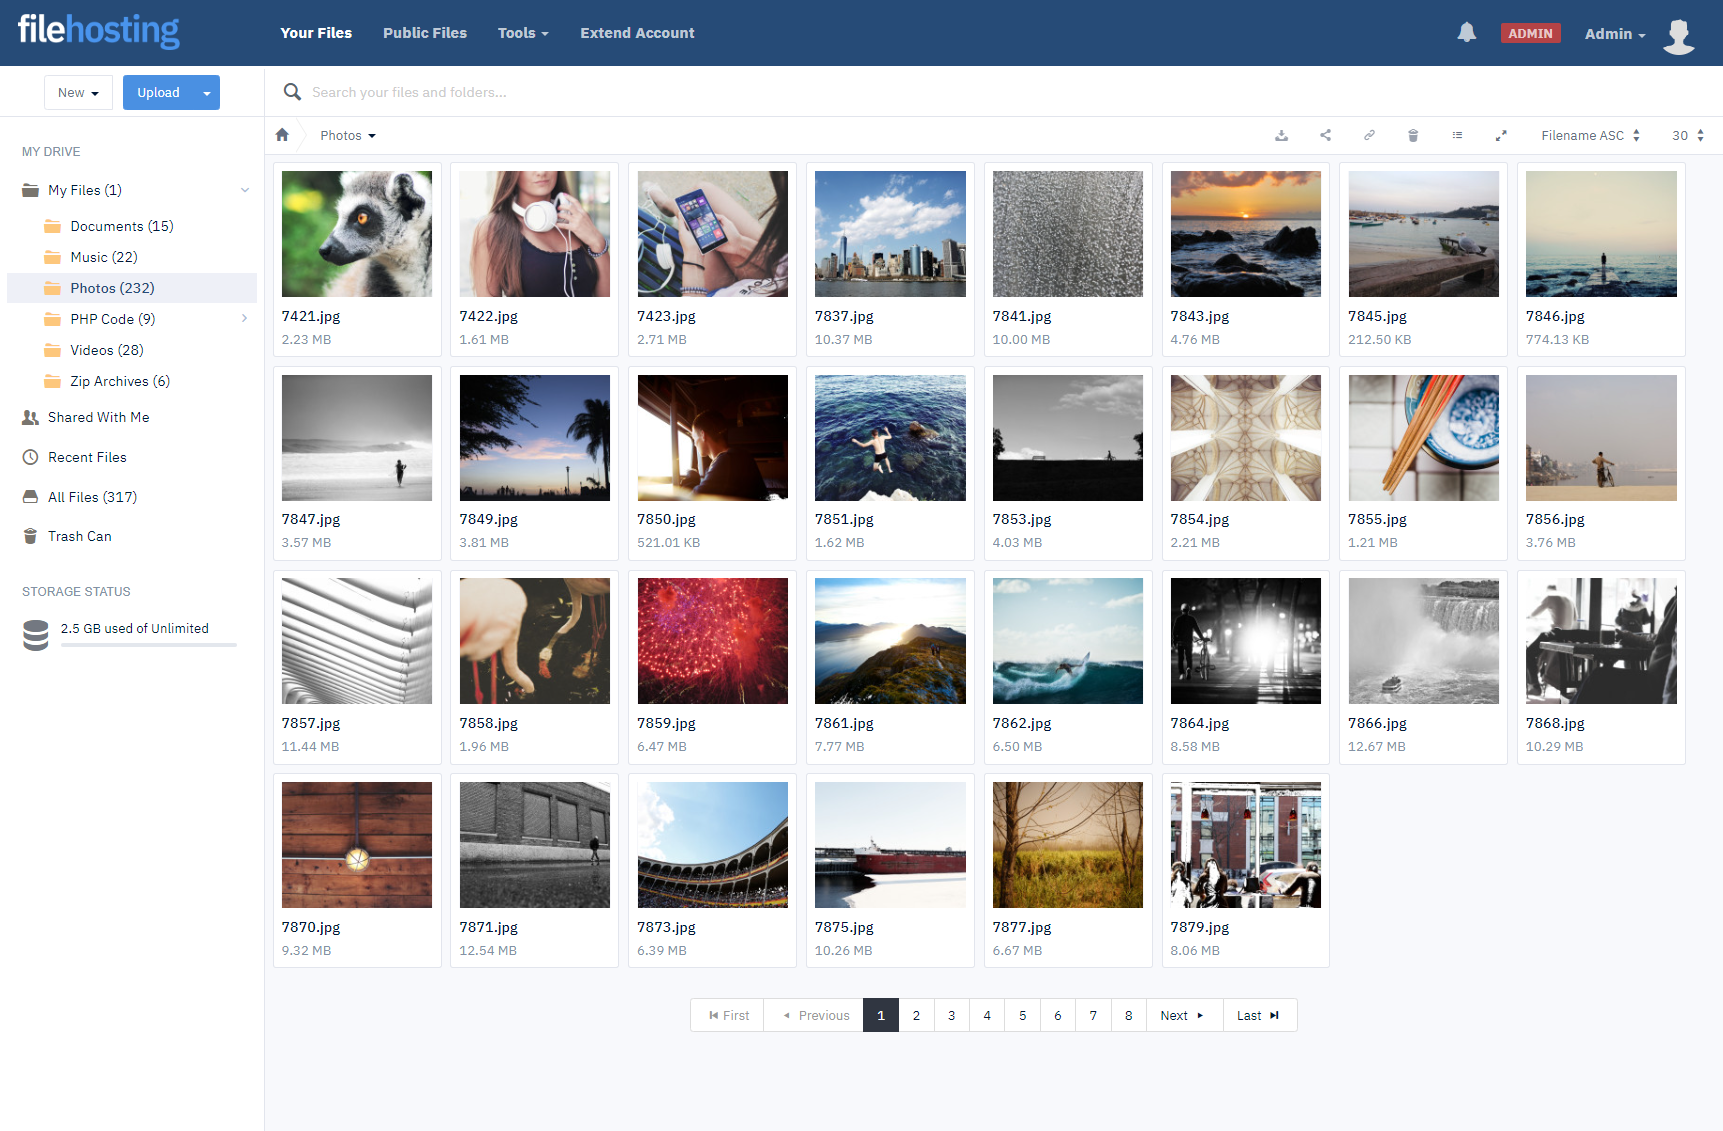Screen dimensions: 1723x1131
Task: Click the delete trash icon in the toolbar
Action: point(1413,136)
